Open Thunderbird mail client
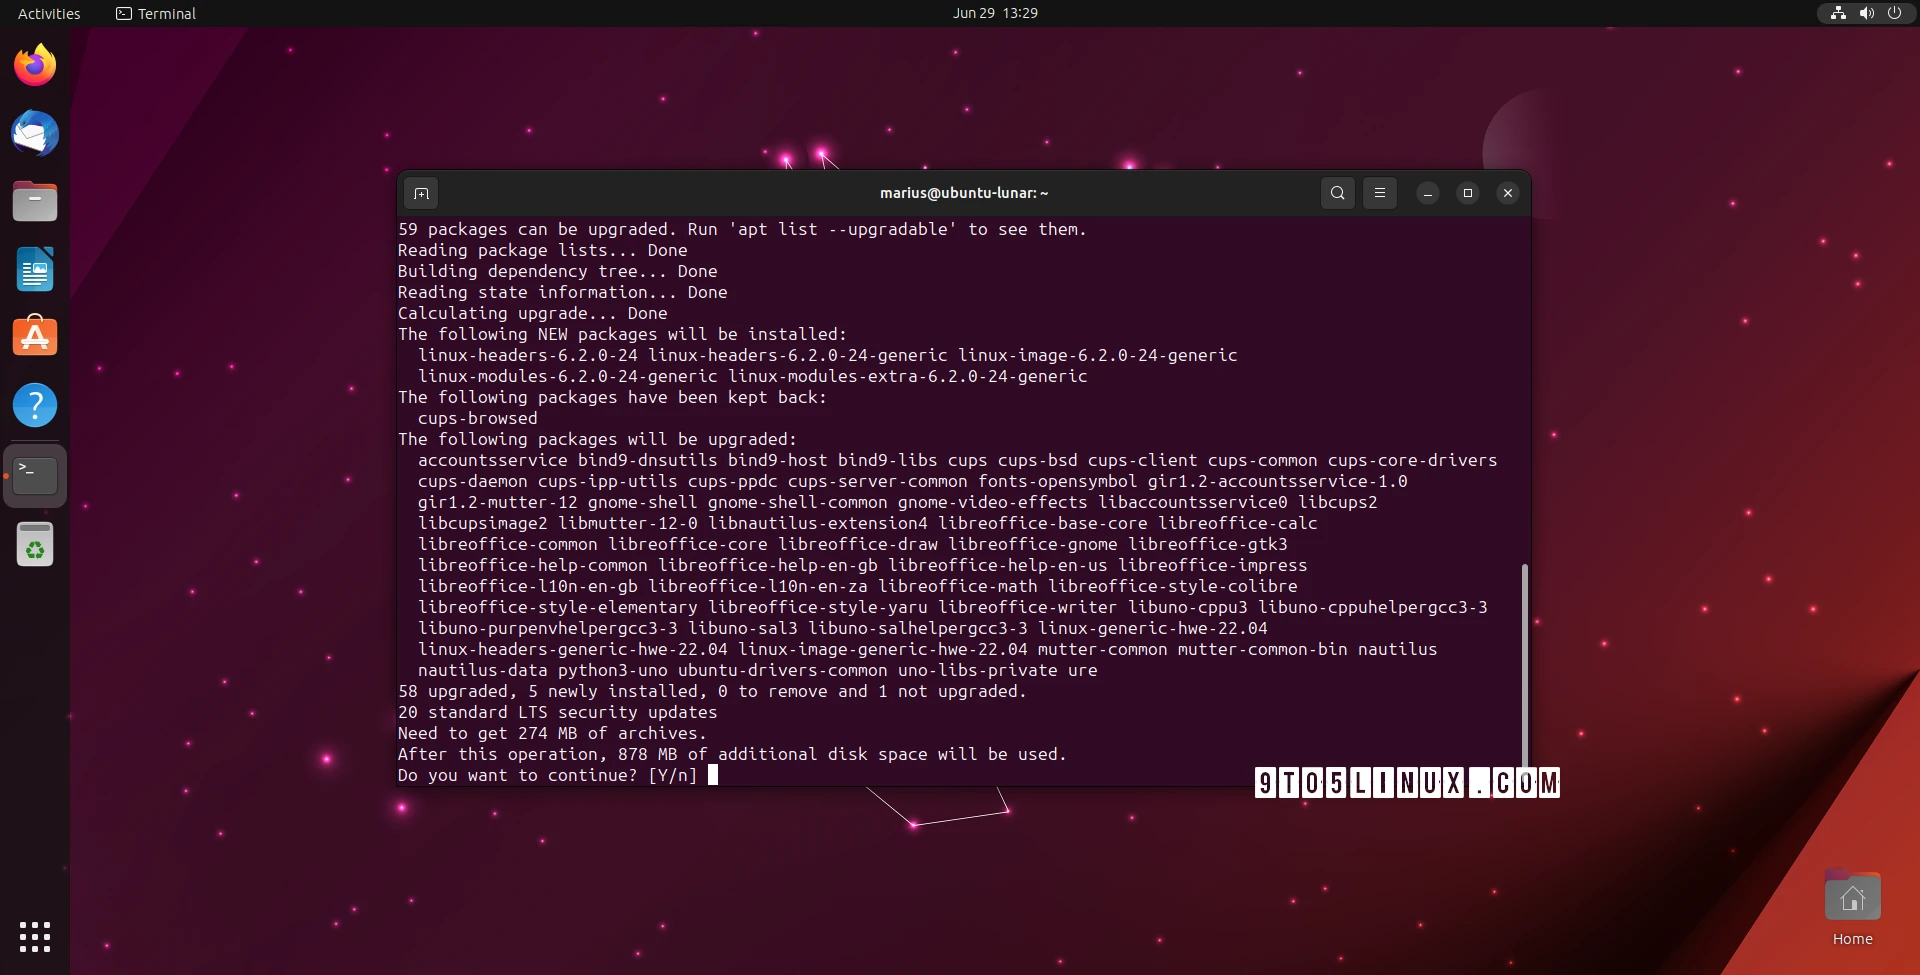 point(35,133)
